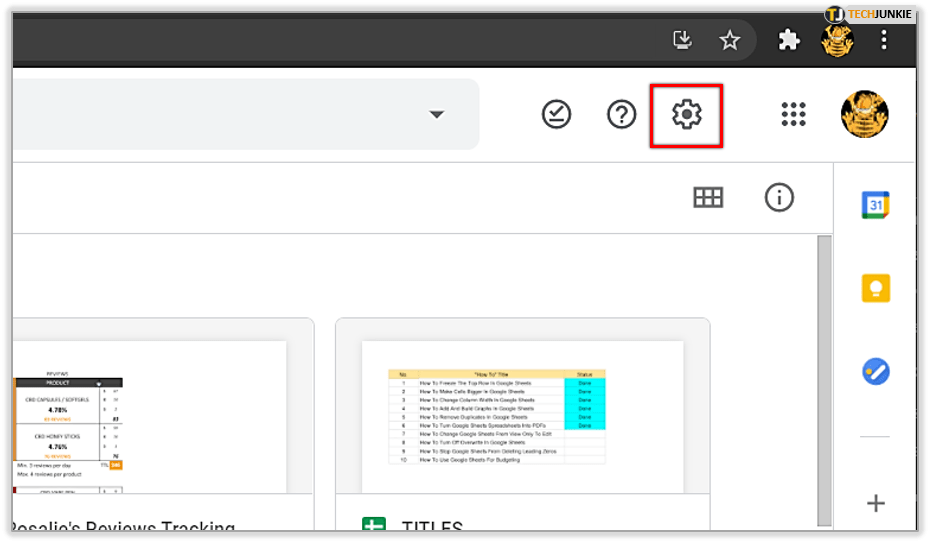Open the Chrome three-dot menu
This screenshot has width=930, height=543.
click(884, 40)
